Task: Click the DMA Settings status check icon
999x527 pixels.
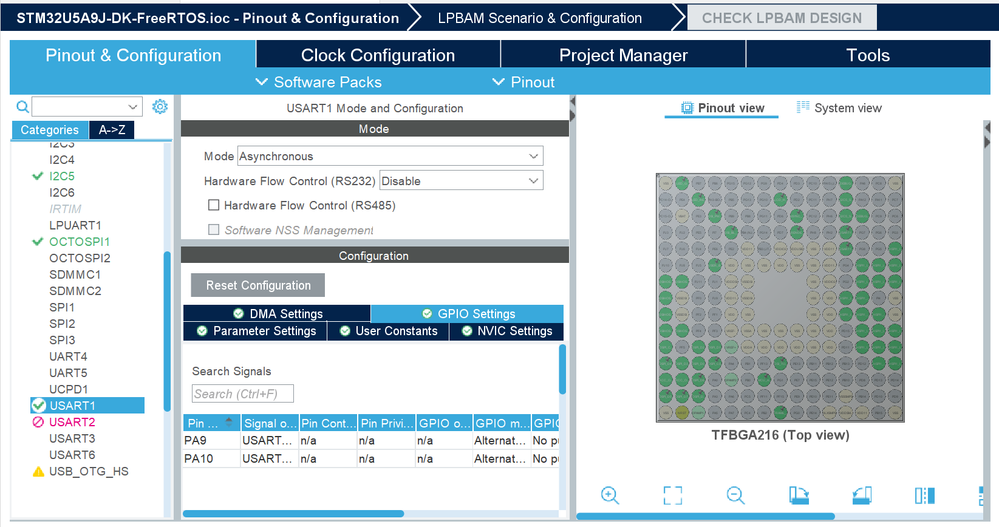Action: [x=238, y=314]
